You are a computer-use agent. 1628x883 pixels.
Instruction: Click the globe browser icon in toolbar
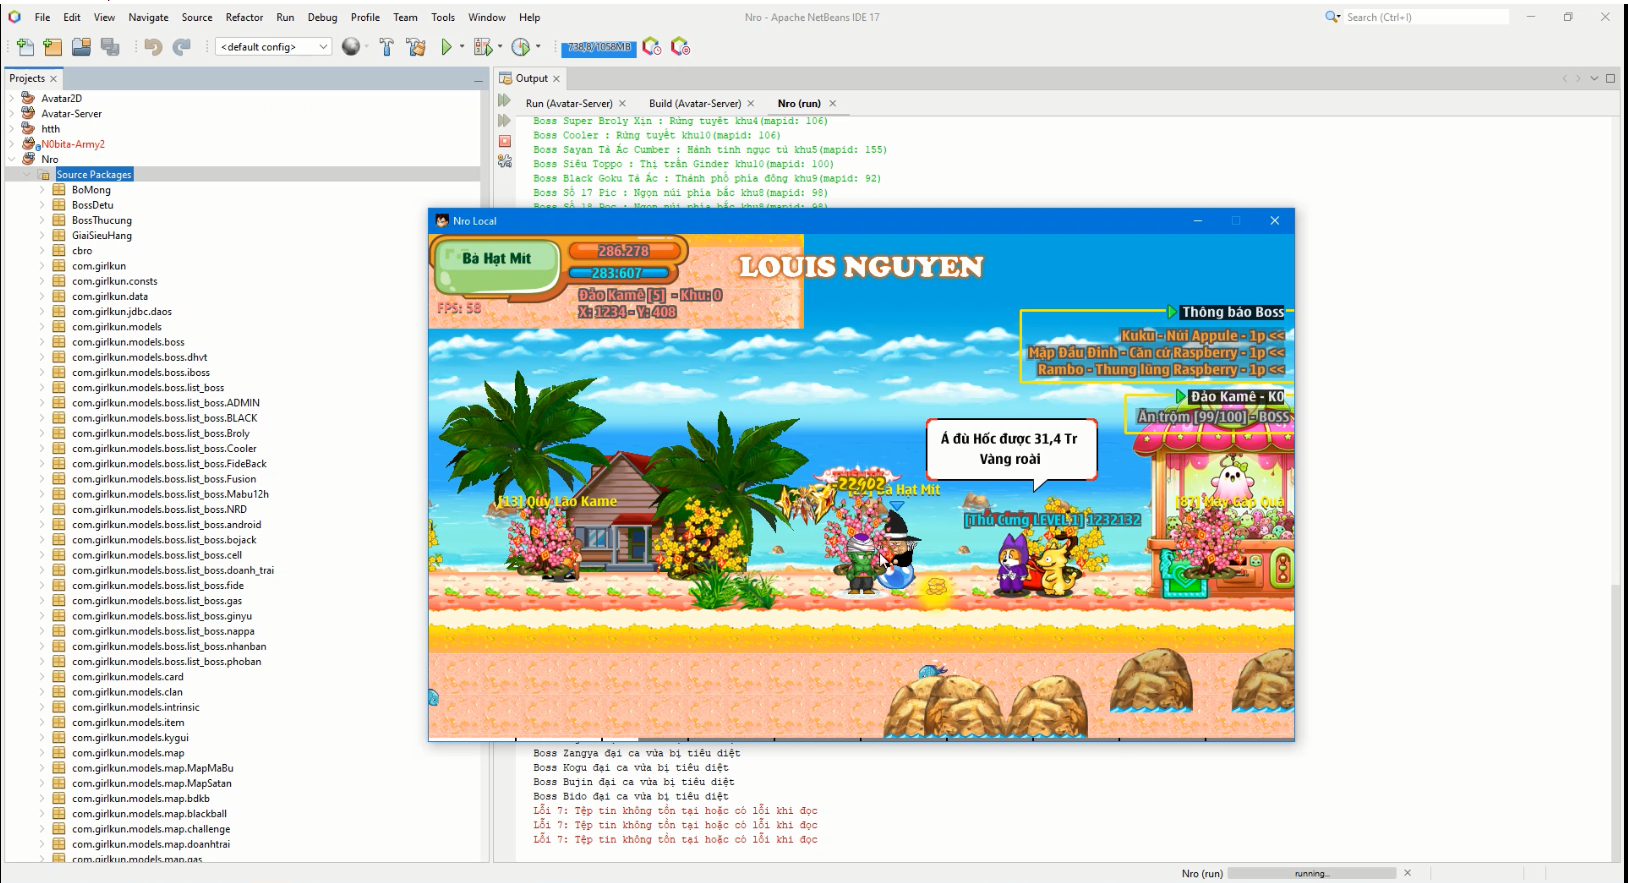point(351,47)
